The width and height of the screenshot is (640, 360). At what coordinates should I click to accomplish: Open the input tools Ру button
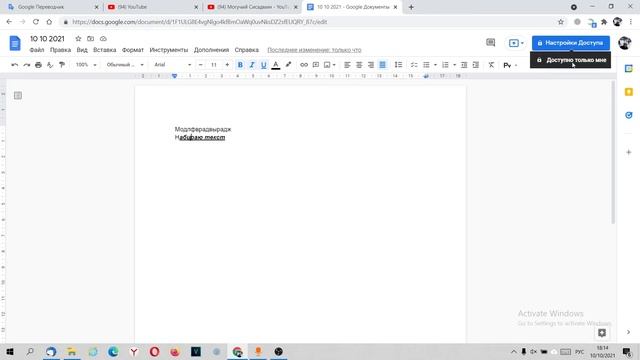coord(507,65)
